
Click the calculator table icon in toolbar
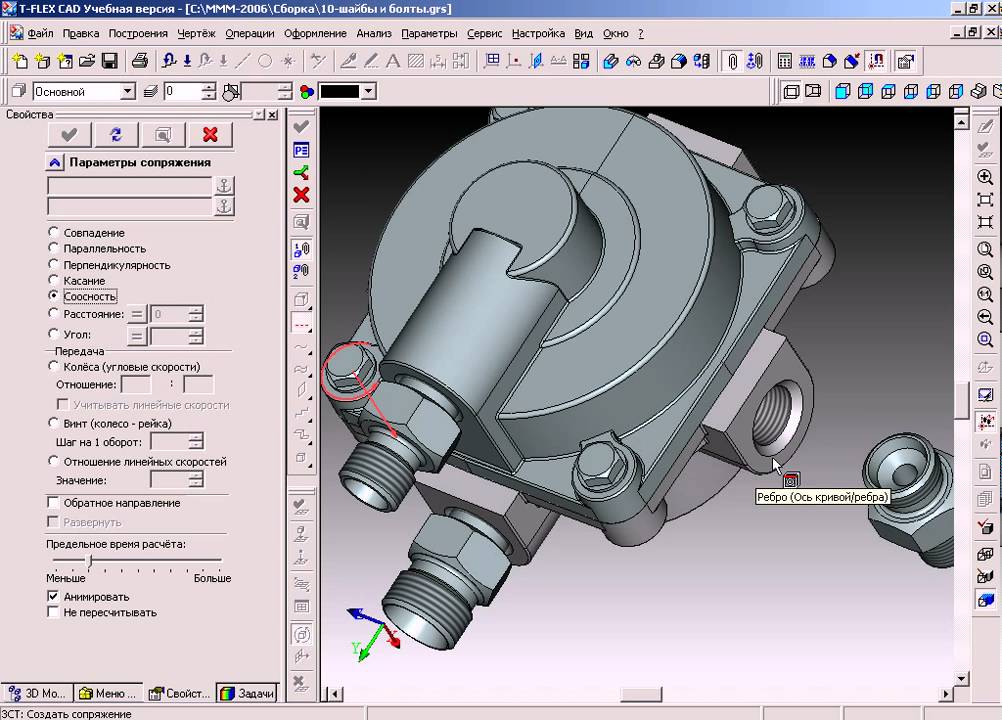coord(784,61)
